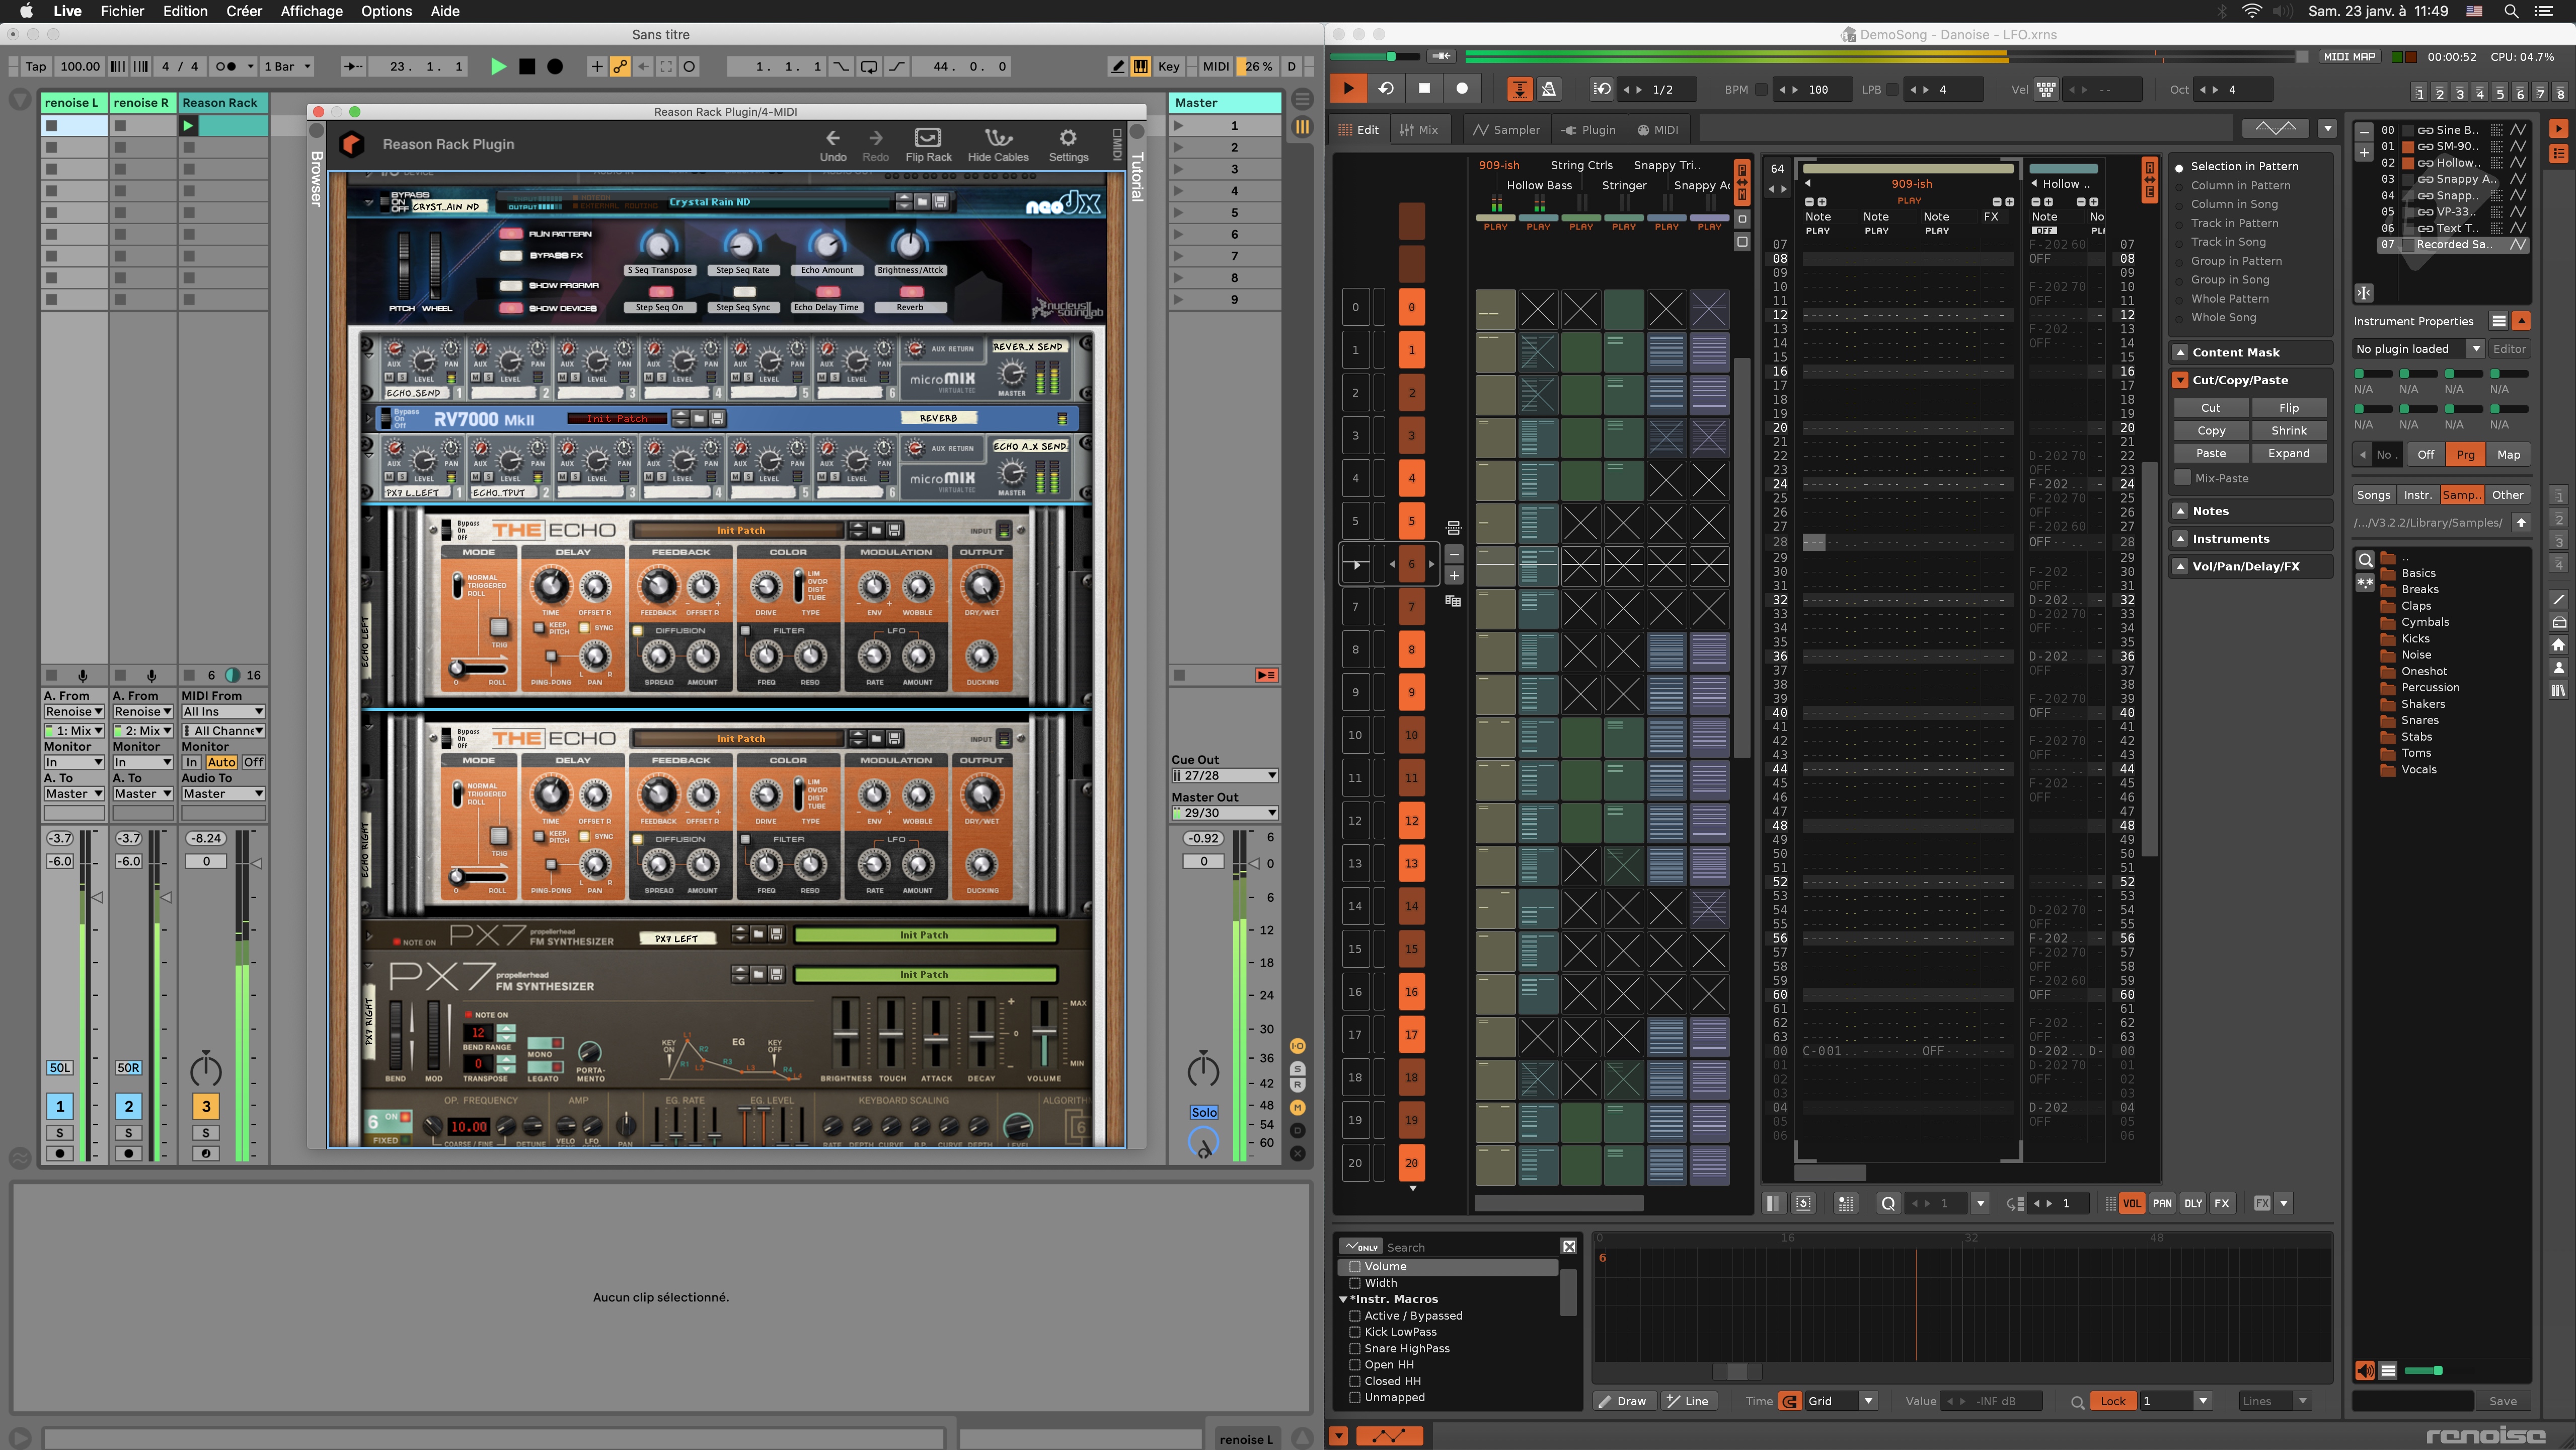Screen dimensions: 2576x1450
Task: Hide Cables in Reason Rack Plugin
Action: point(997,145)
